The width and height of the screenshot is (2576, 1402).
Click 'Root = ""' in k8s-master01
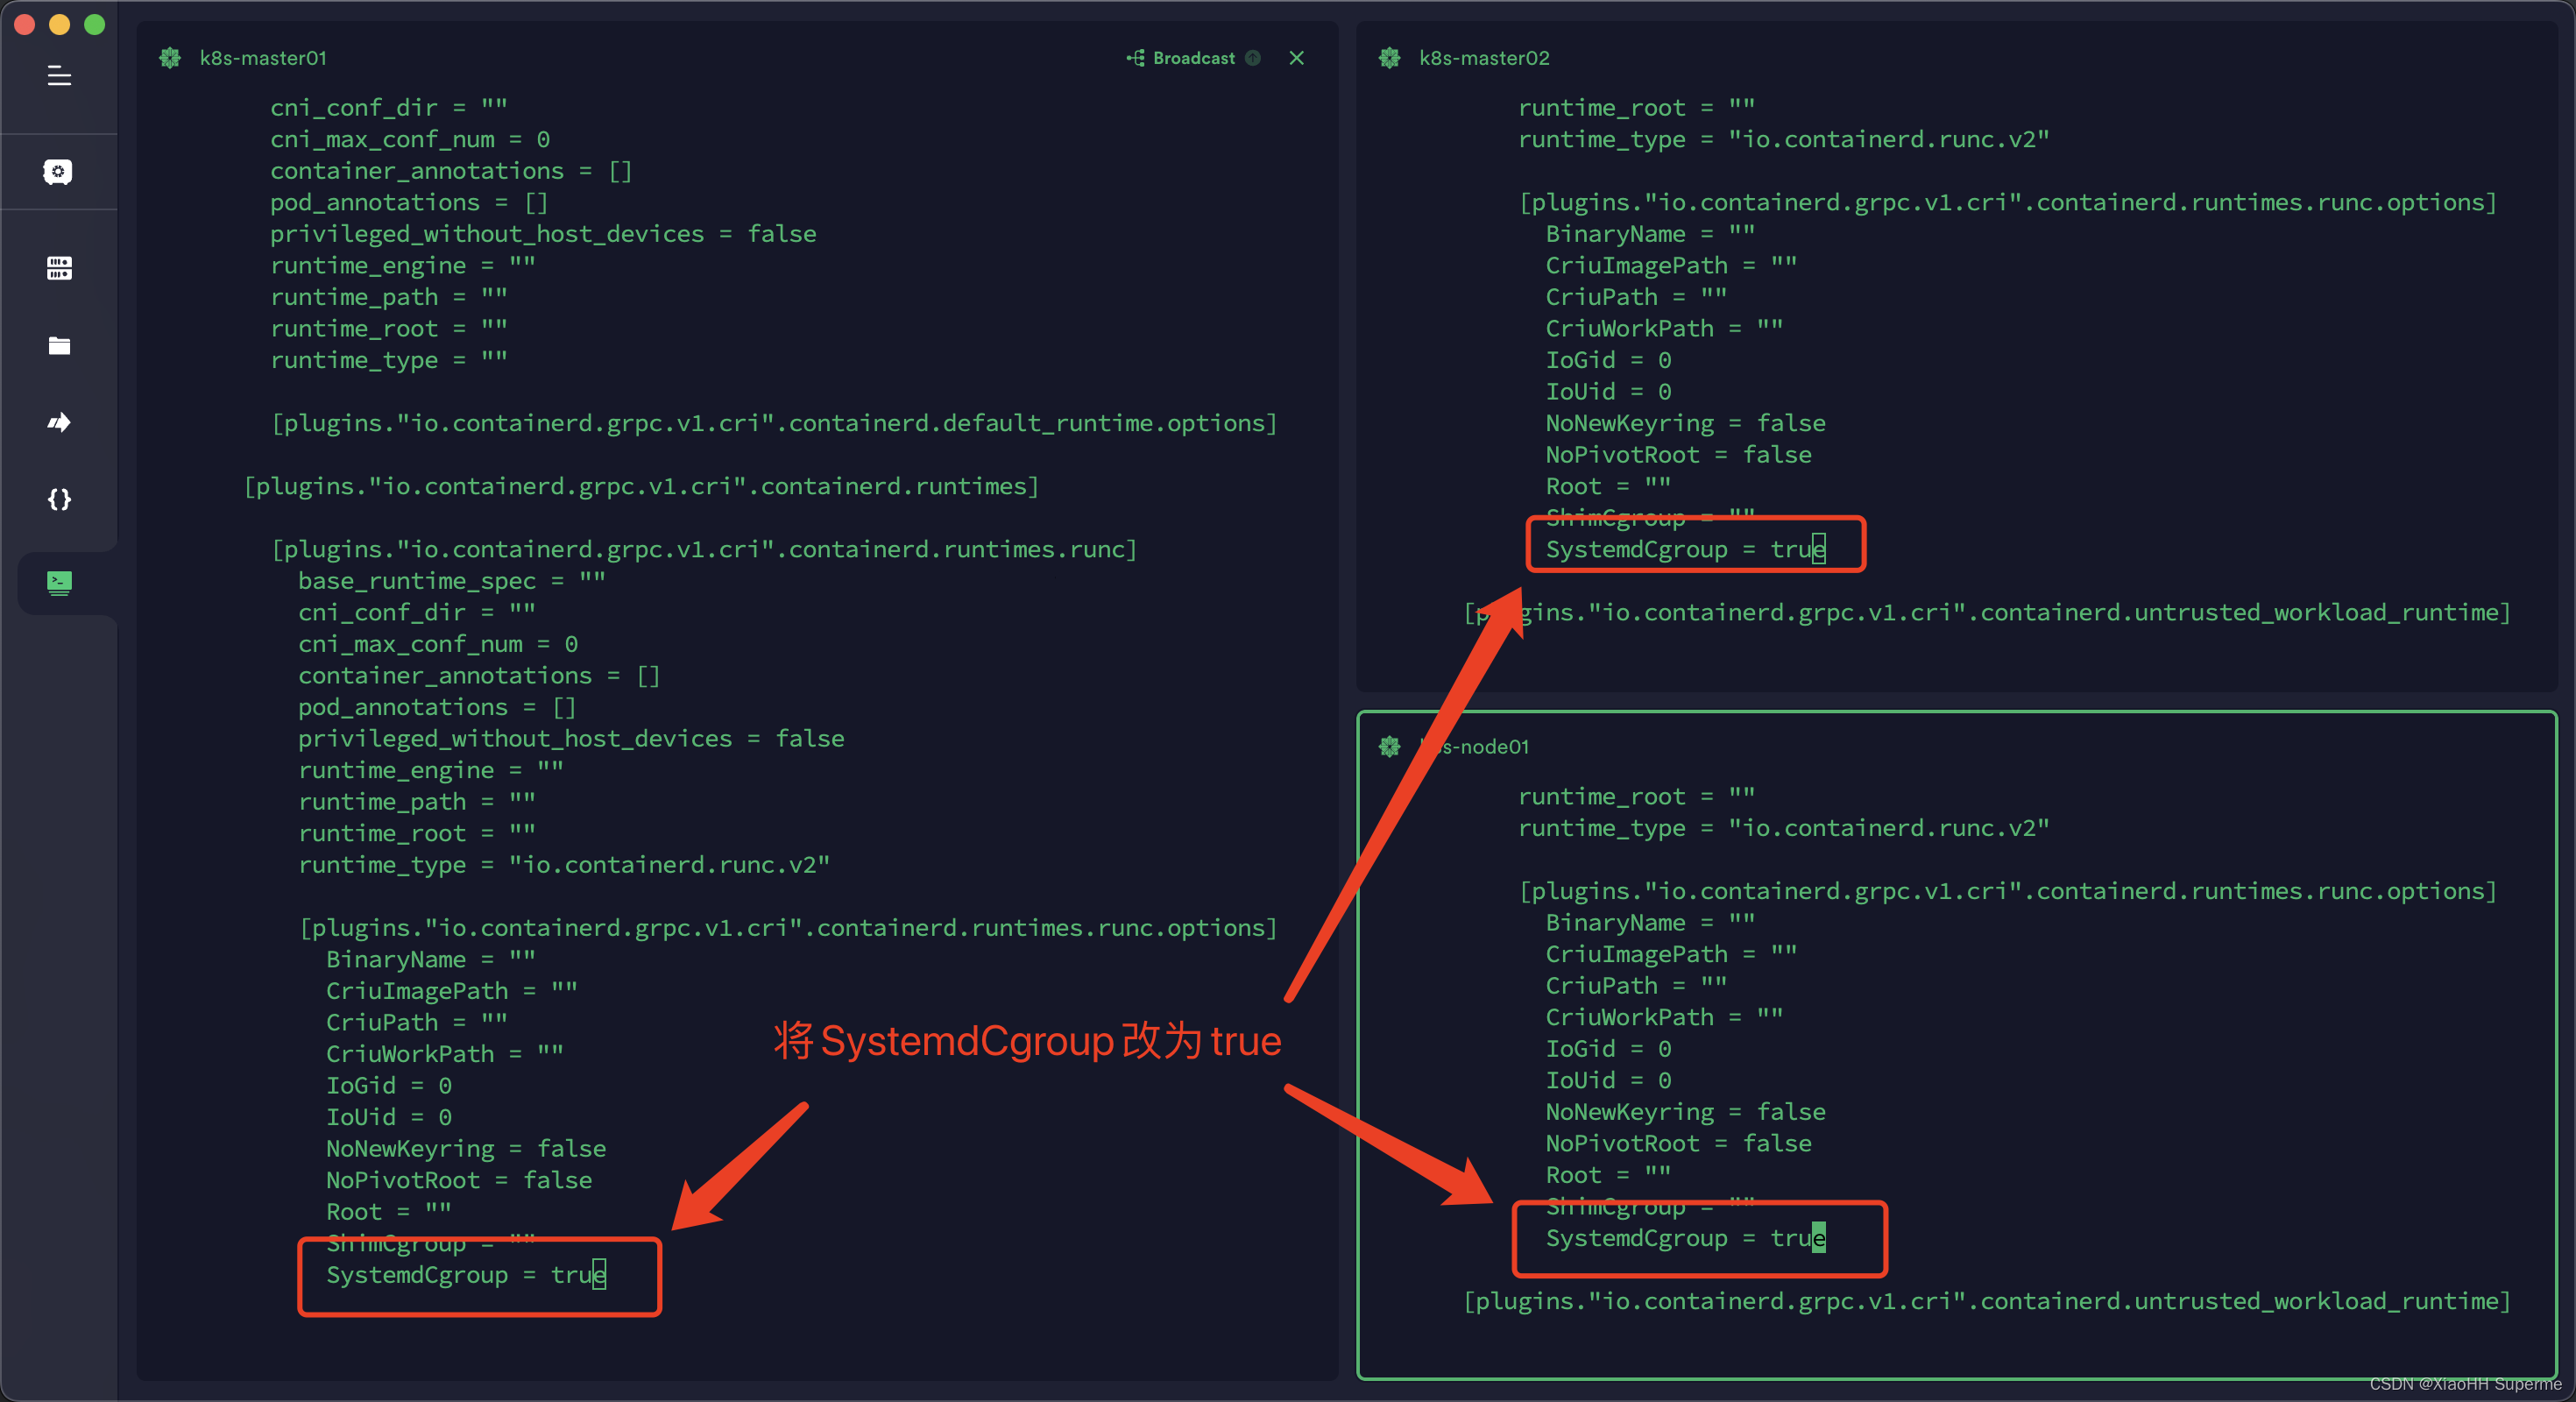pos(389,1212)
